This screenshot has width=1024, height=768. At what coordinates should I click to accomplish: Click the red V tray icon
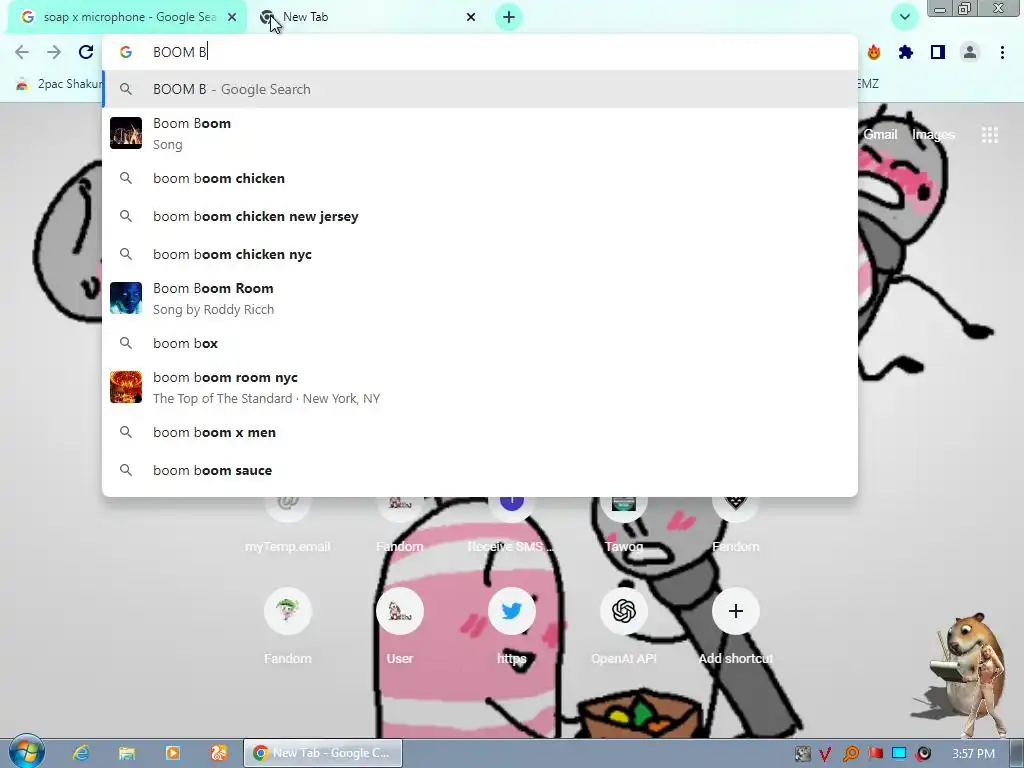[x=826, y=754]
